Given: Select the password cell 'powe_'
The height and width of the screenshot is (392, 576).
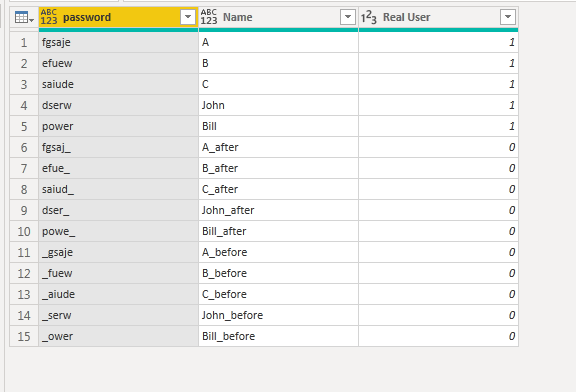Looking at the screenshot, I should (118, 231).
